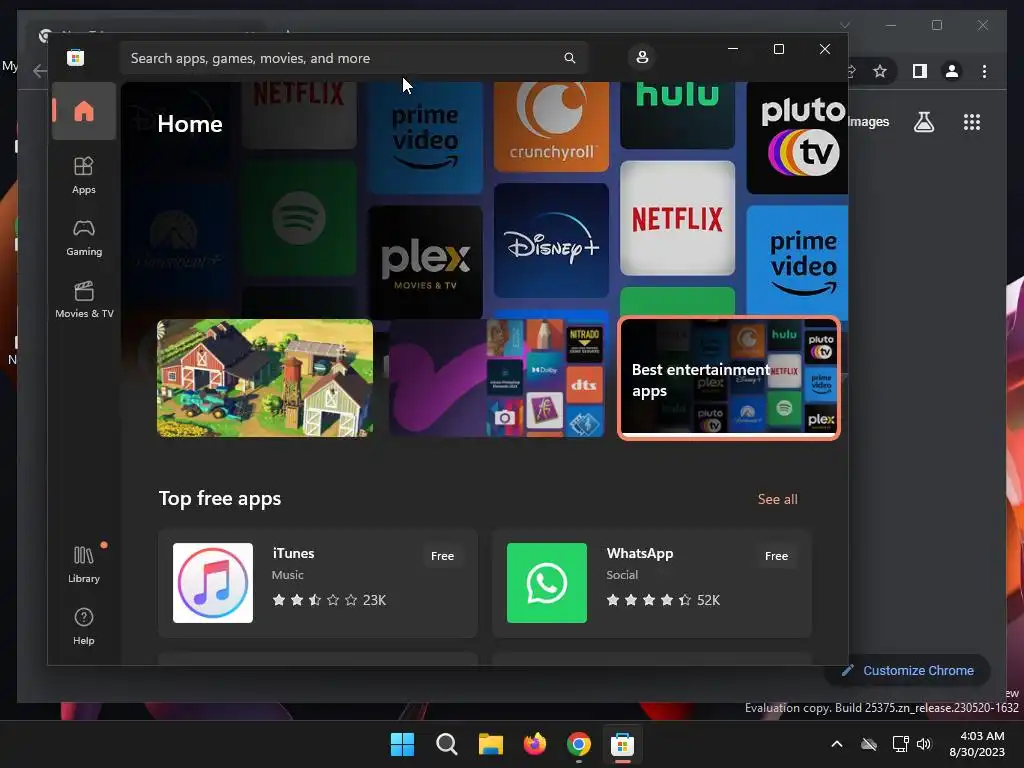This screenshot has height=768, width=1024.
Task: Open File Explorer from the taskbar
Action: coord(490,744)
